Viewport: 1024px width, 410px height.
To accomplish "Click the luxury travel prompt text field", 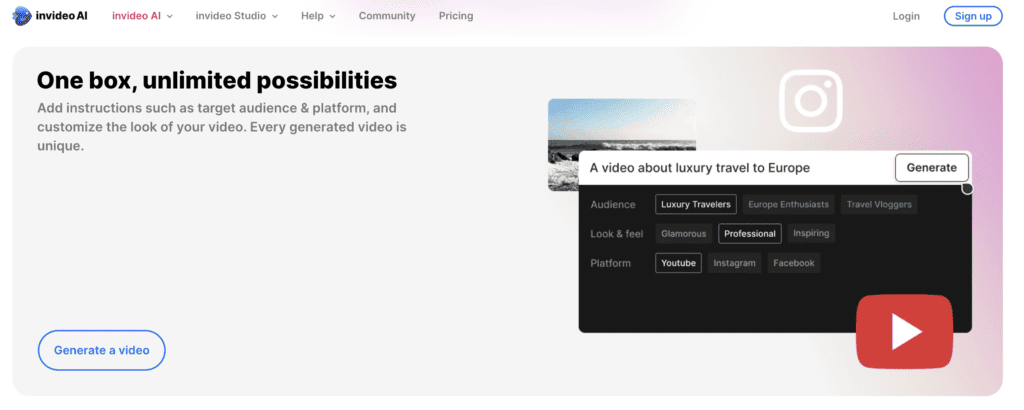I will (737, 168).
